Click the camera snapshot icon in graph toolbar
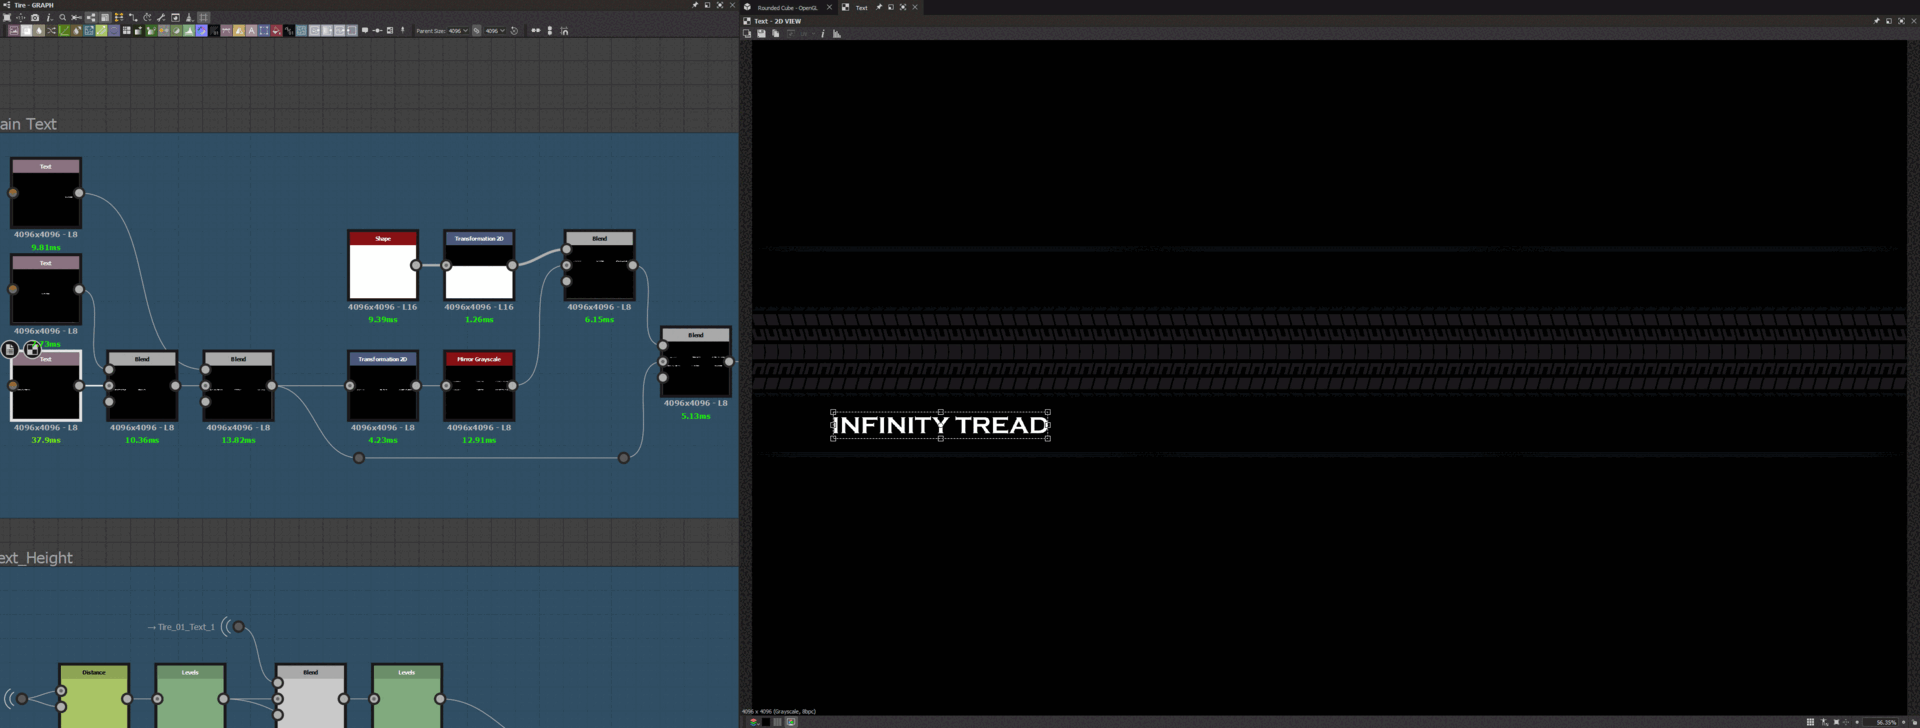1920x728 pixels. (x=35, y=18)
